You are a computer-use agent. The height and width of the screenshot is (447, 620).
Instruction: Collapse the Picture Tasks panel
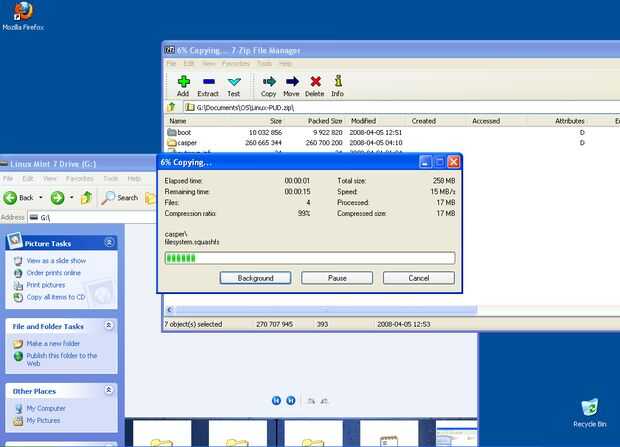click(109, 242)
